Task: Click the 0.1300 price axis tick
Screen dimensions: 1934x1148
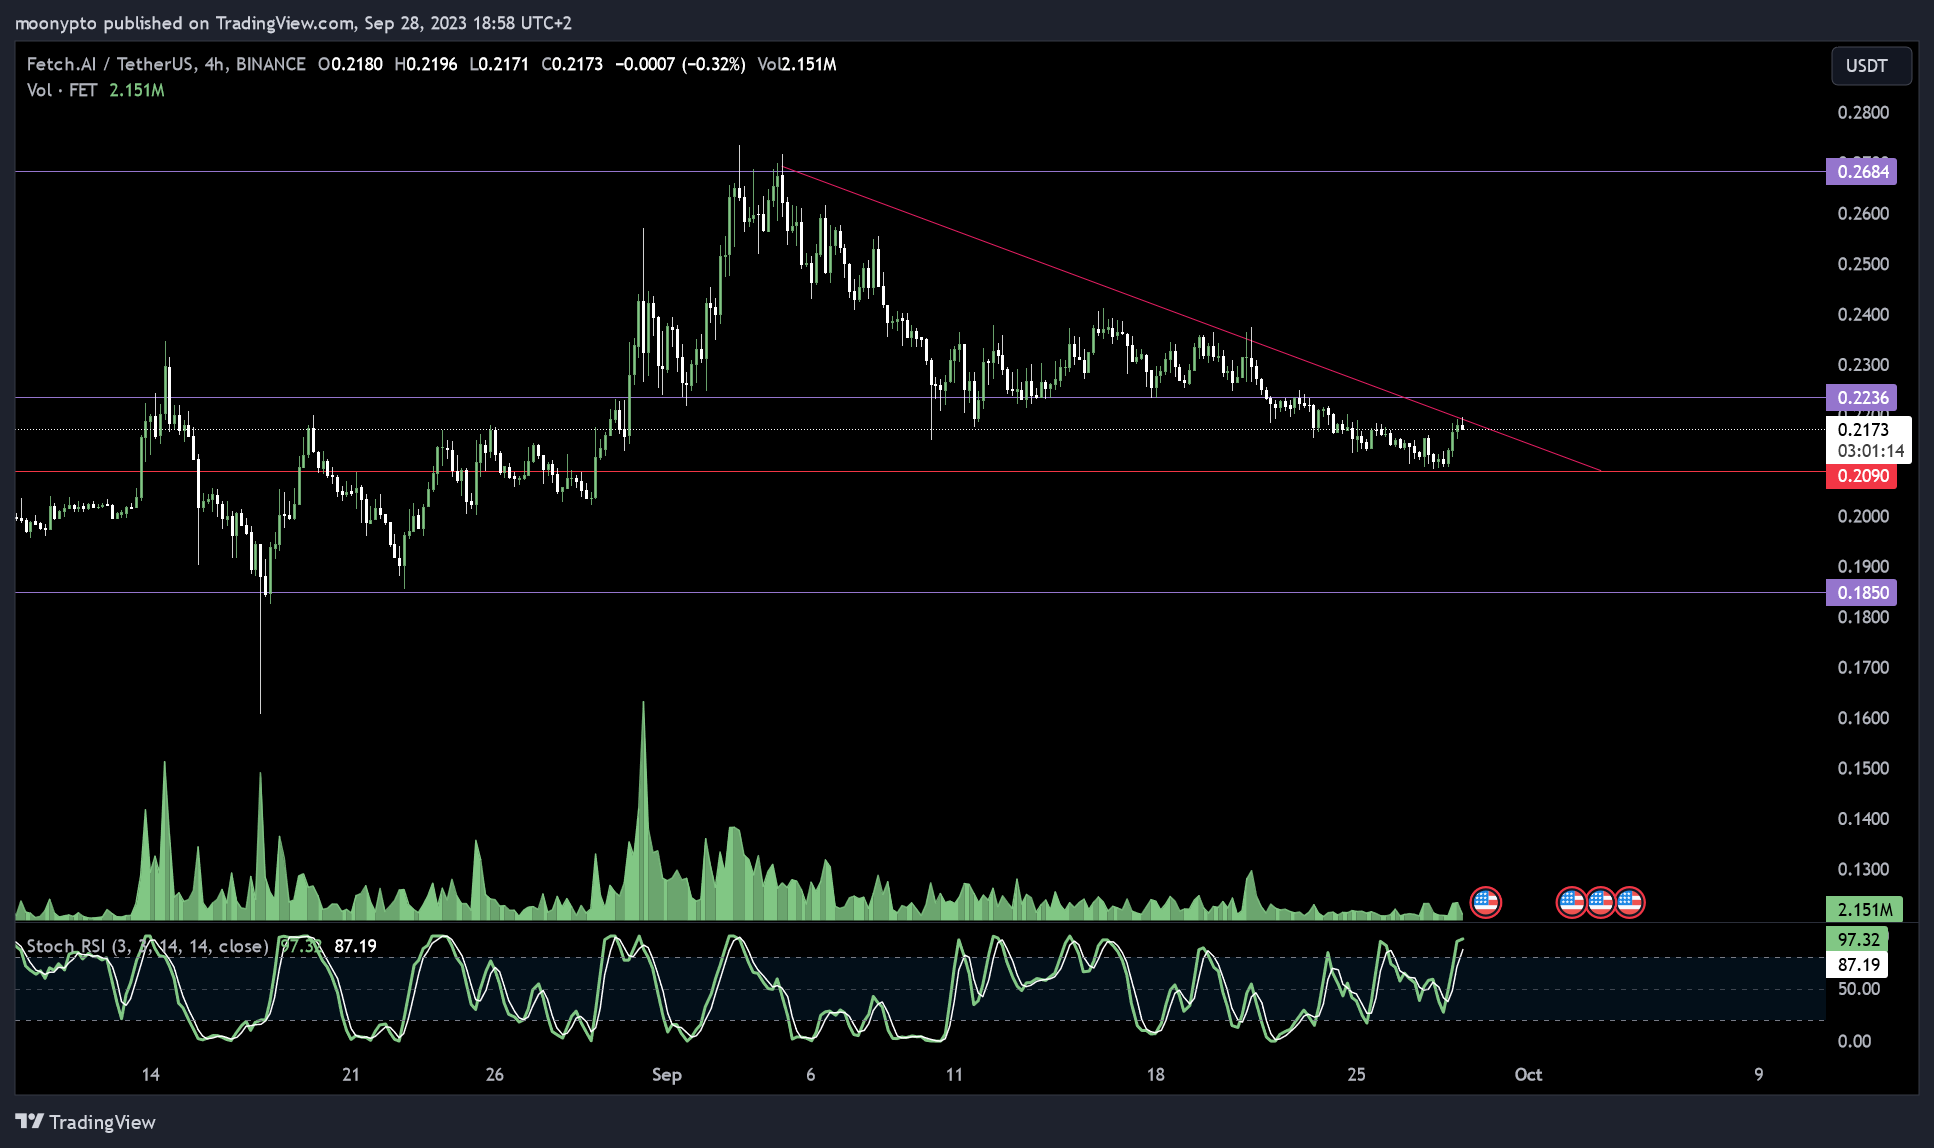Action: [1863, 869]
